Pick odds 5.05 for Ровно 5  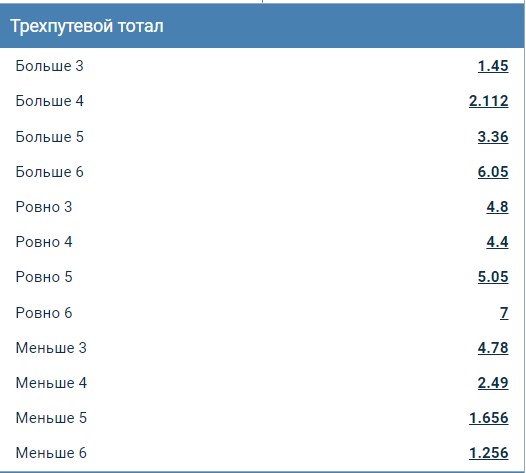(x=493, y=277)
